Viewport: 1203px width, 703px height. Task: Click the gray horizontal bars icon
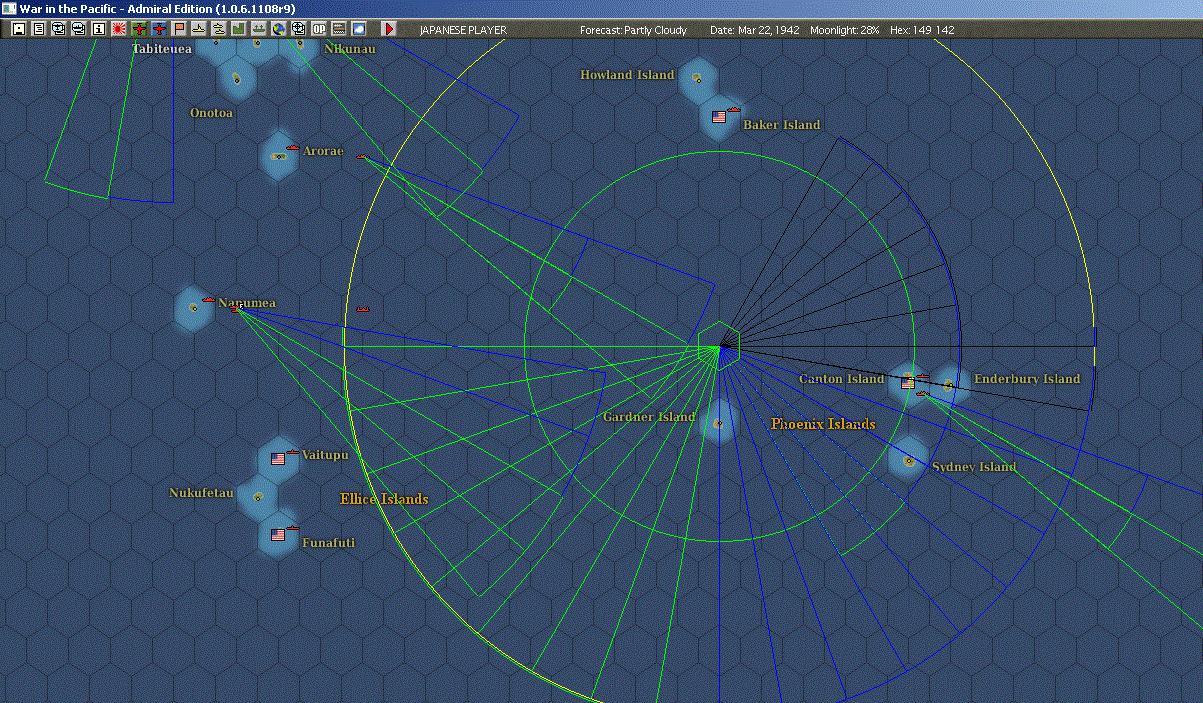tap(339, 29)
